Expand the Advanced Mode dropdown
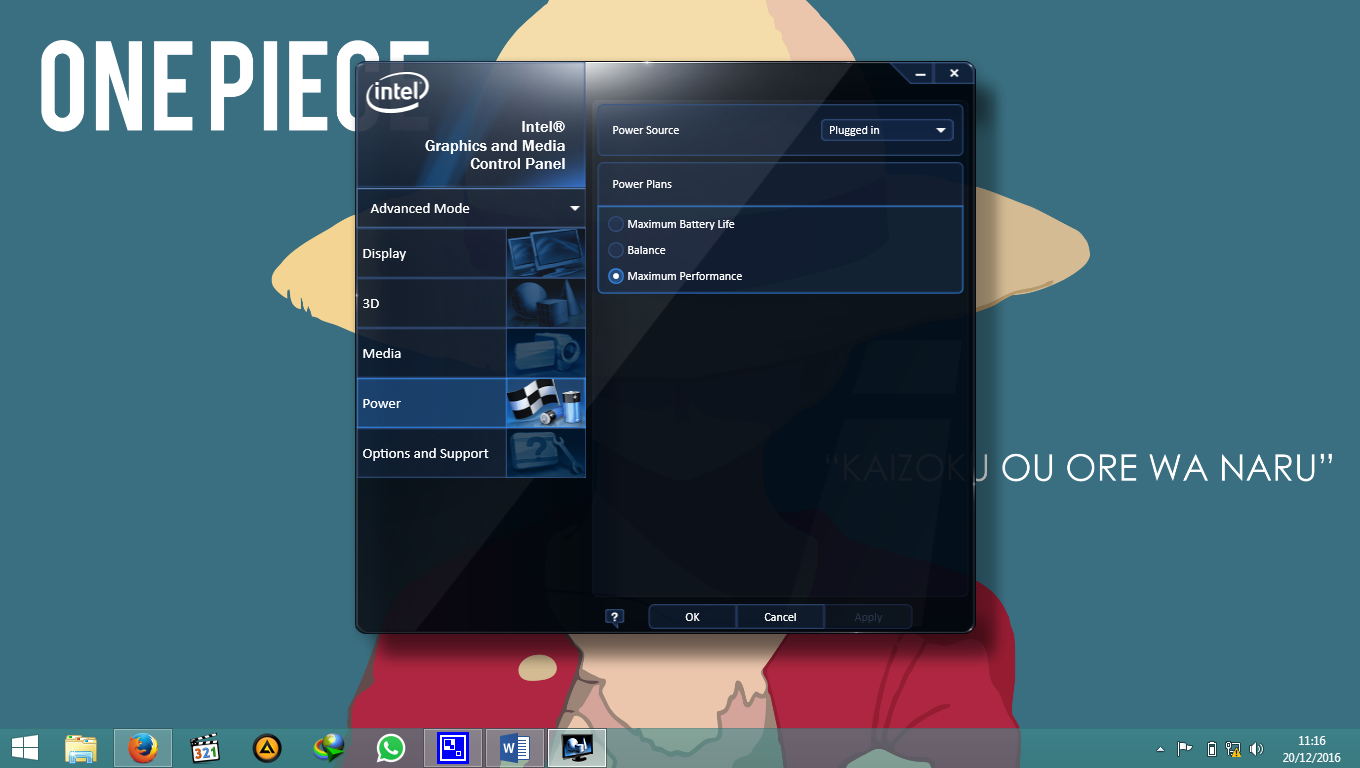Image resolution: width=1360 pixels, height=768 pixels. [x=471, y=208]
